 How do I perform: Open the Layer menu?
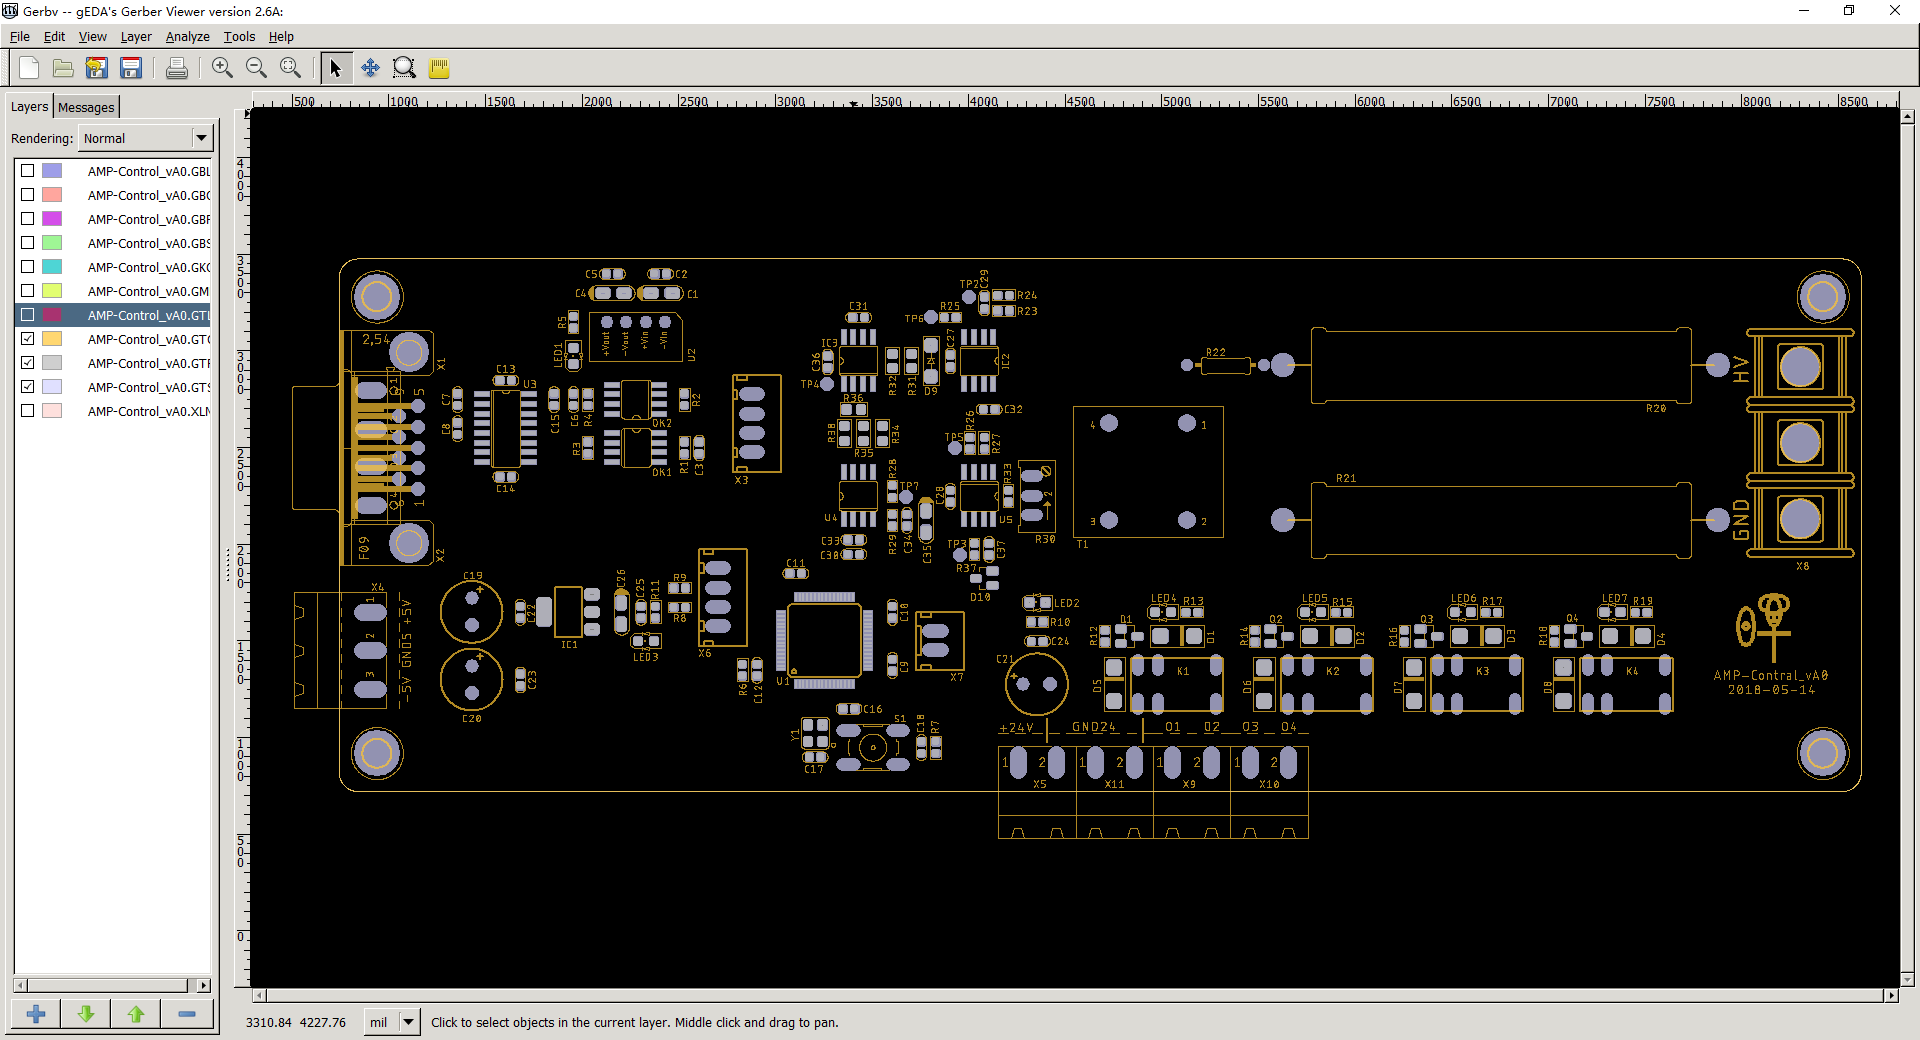(x=136, y=37)
